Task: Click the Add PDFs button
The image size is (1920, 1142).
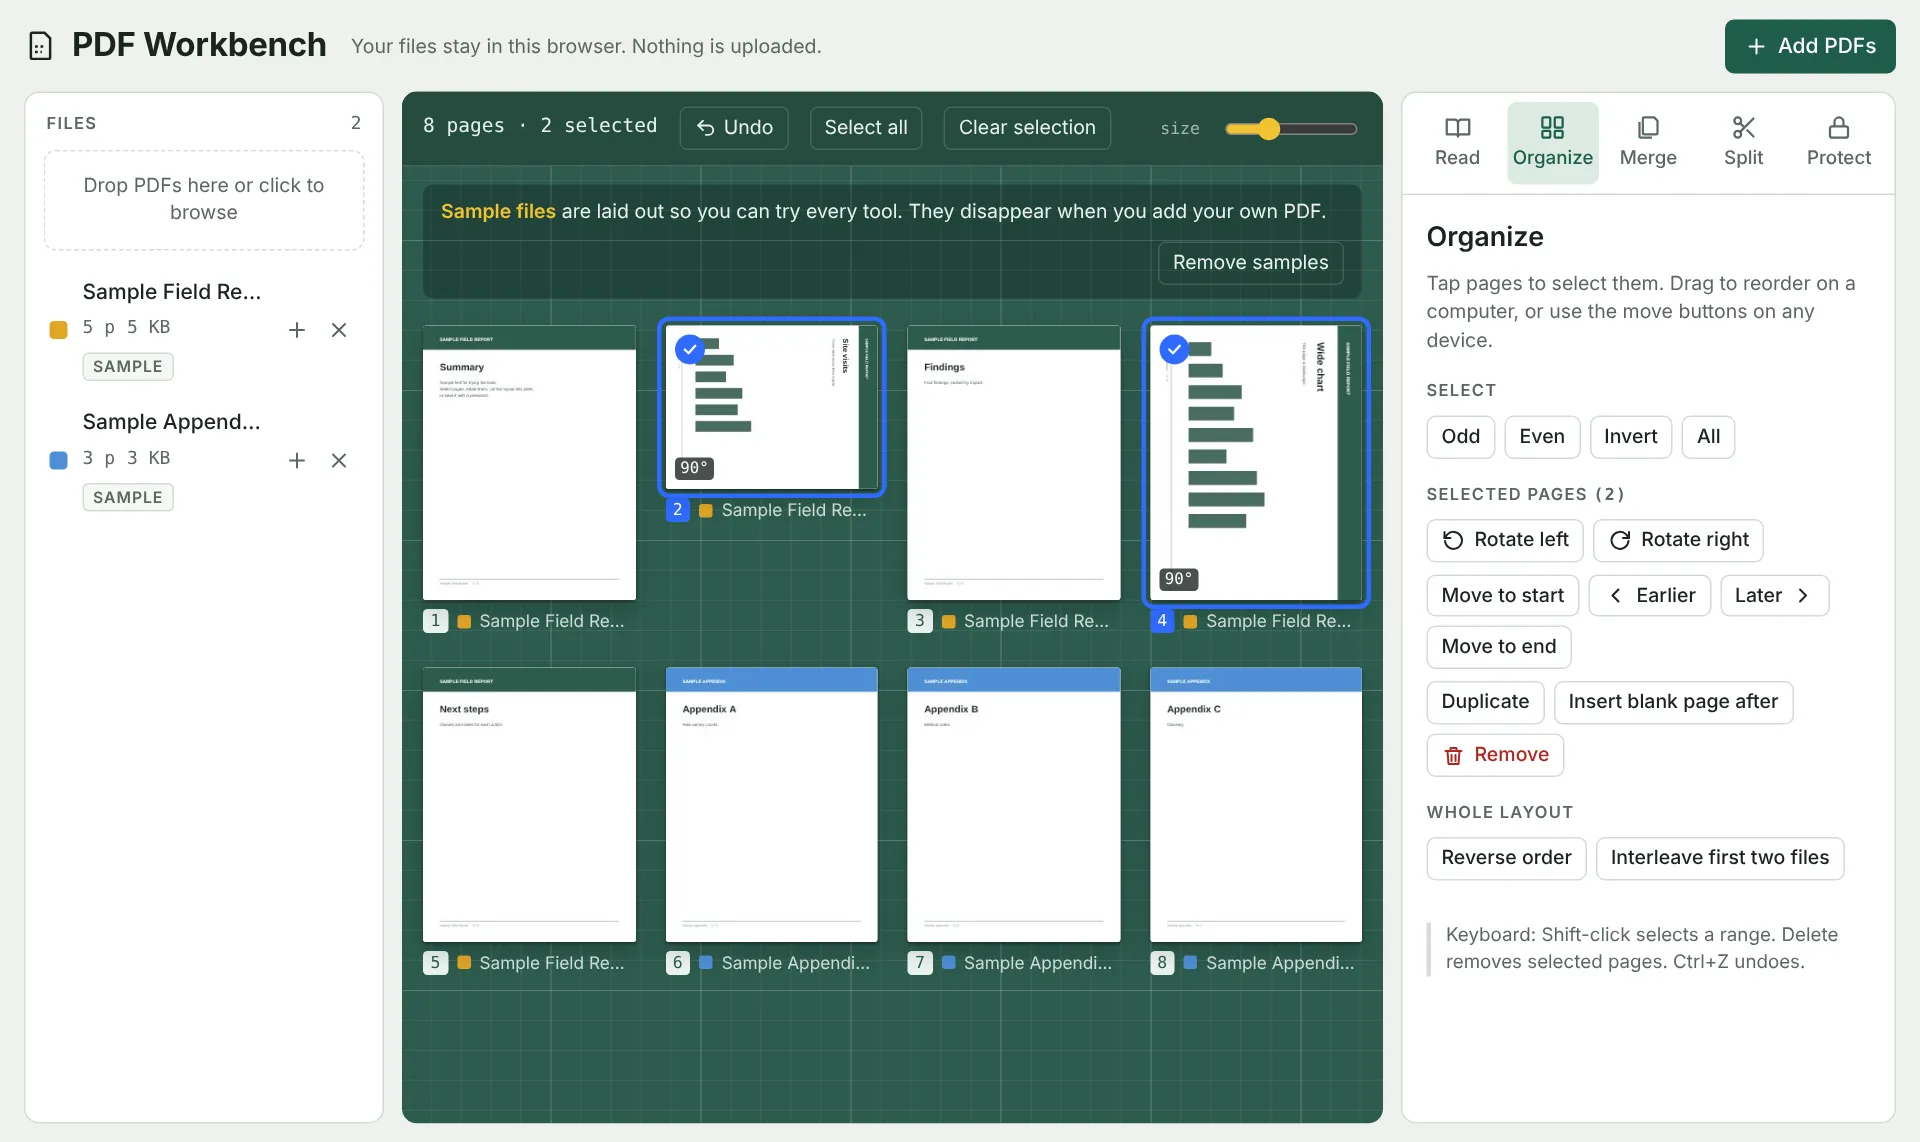Action: pos(1810,46)
